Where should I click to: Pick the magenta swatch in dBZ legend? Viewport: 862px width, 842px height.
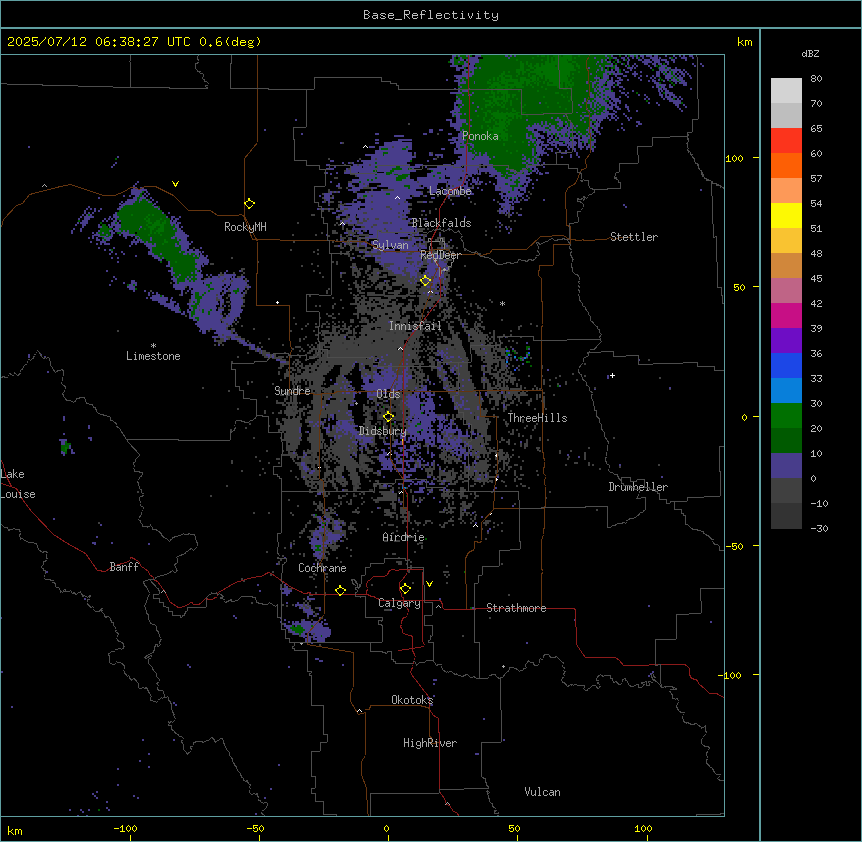(786, 315)
